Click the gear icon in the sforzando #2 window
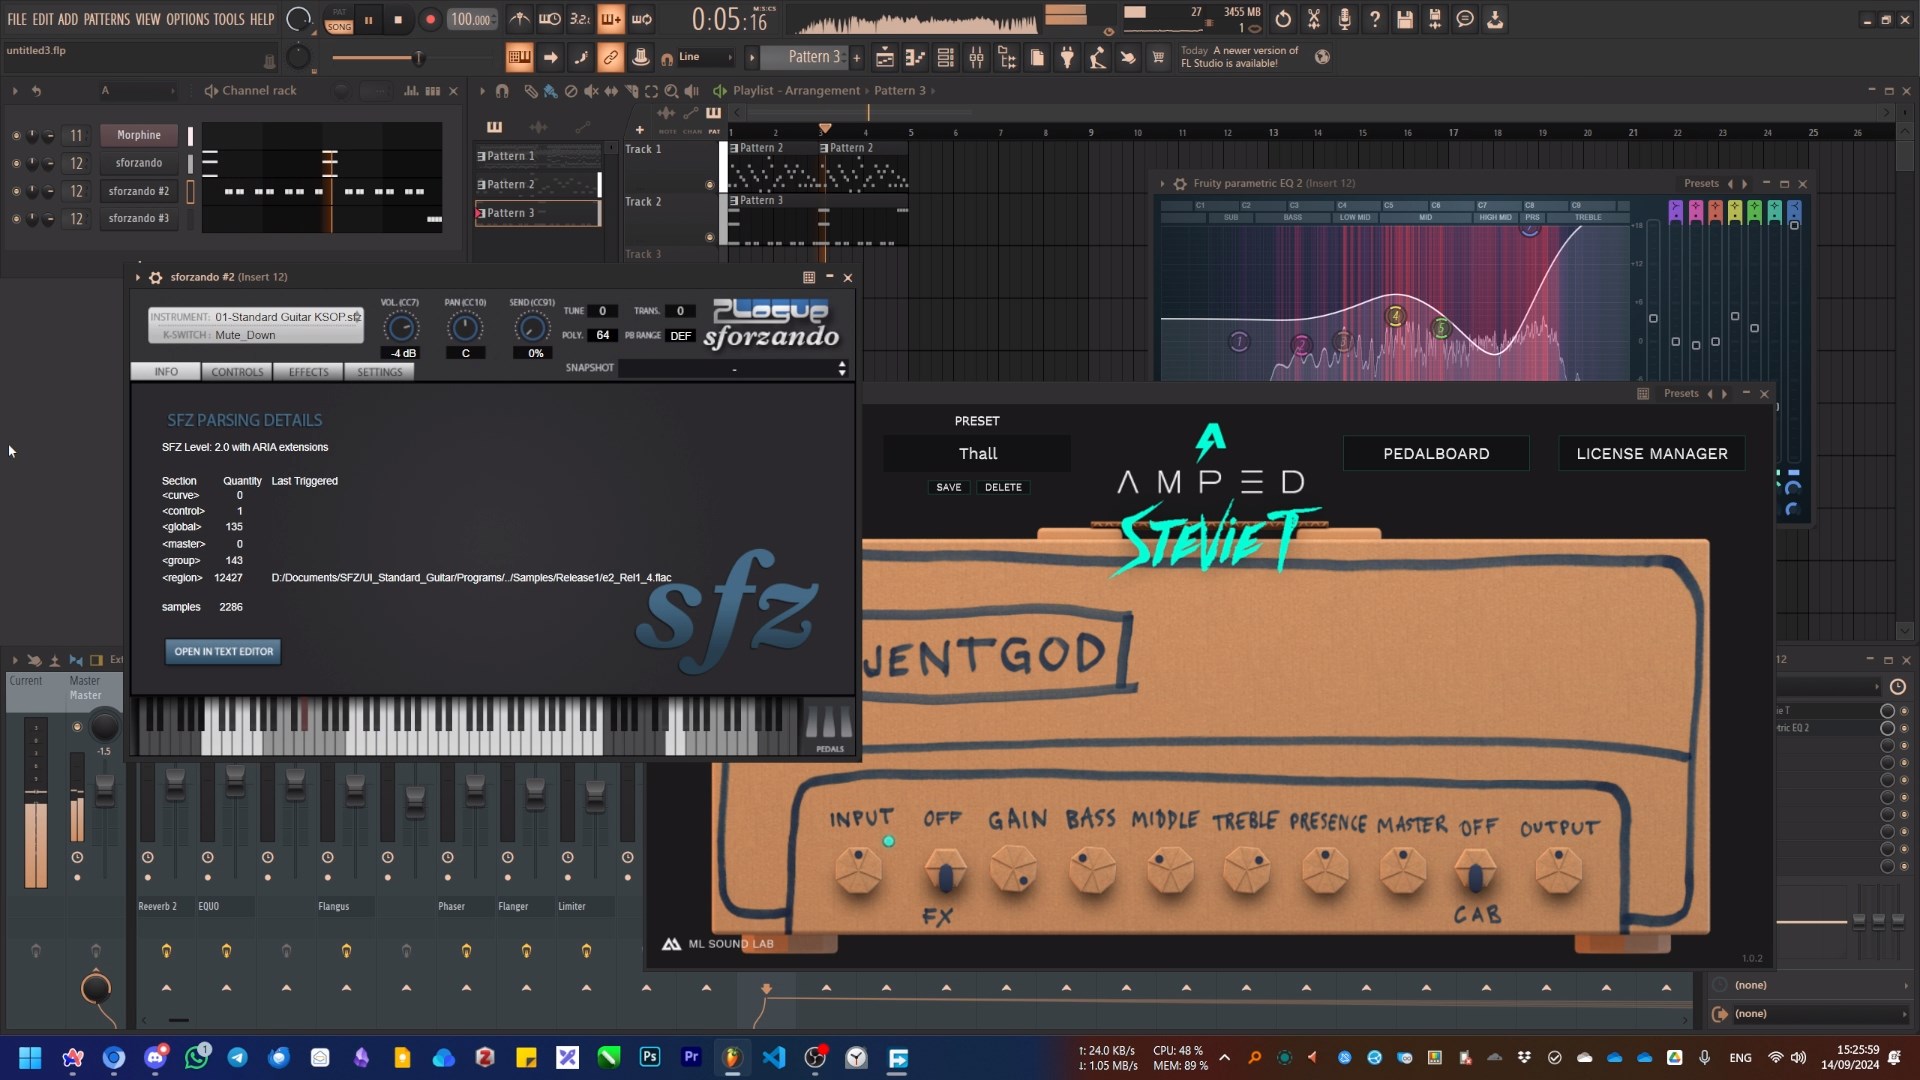This screenshot has height=1080, width=1920. [x=155, y=277]
